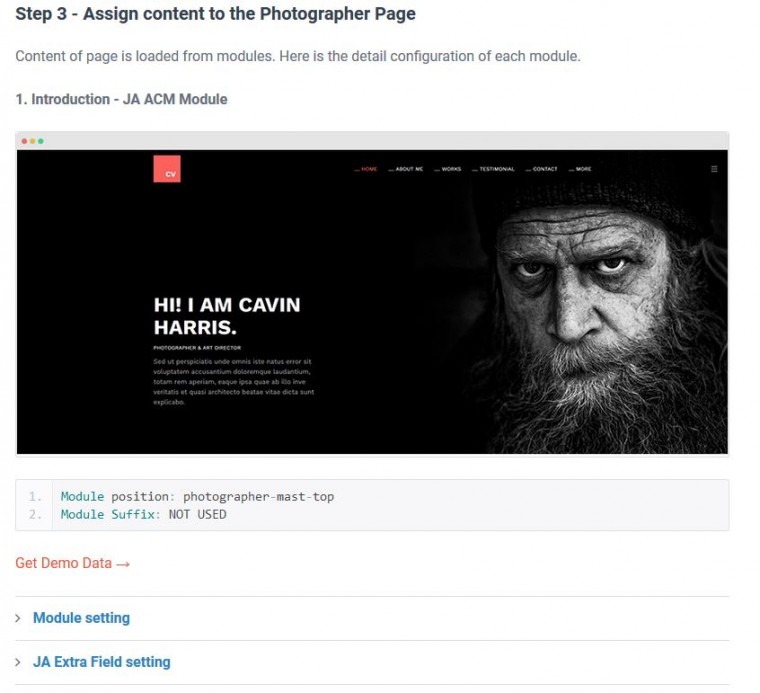Click the red CV logo icon
Viewport: 760px width, 693px height.
tap(167, 169)
